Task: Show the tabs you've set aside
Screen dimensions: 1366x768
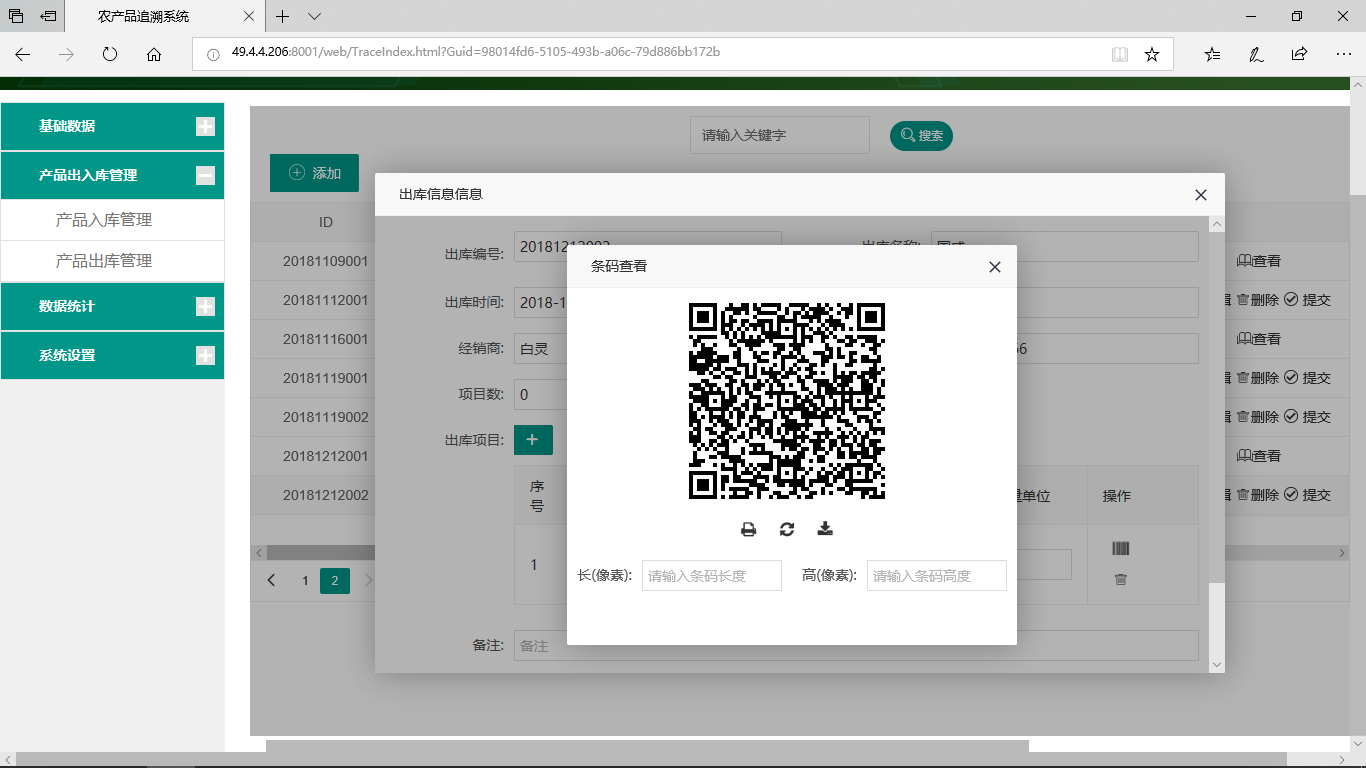Action: tap(16, 16)
